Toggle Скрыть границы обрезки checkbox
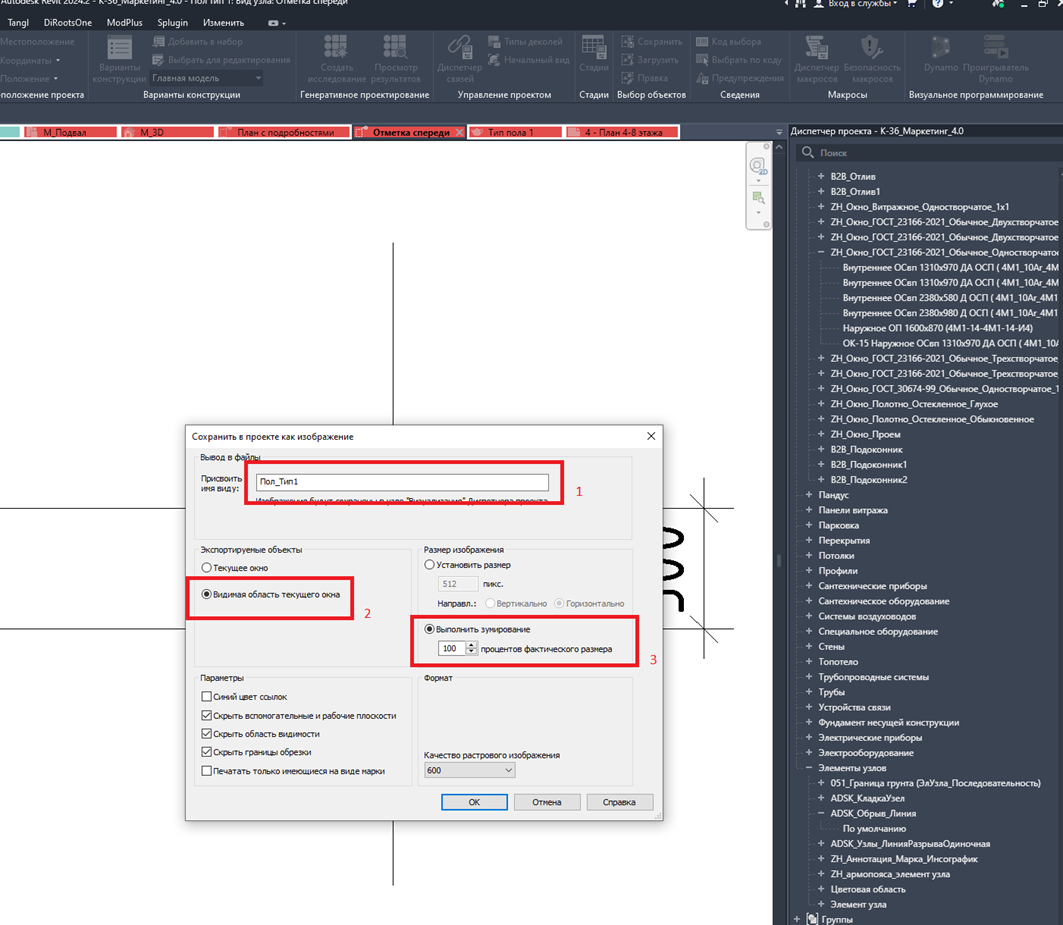Viewport: 1063px width, 925px height. (207, 752)
